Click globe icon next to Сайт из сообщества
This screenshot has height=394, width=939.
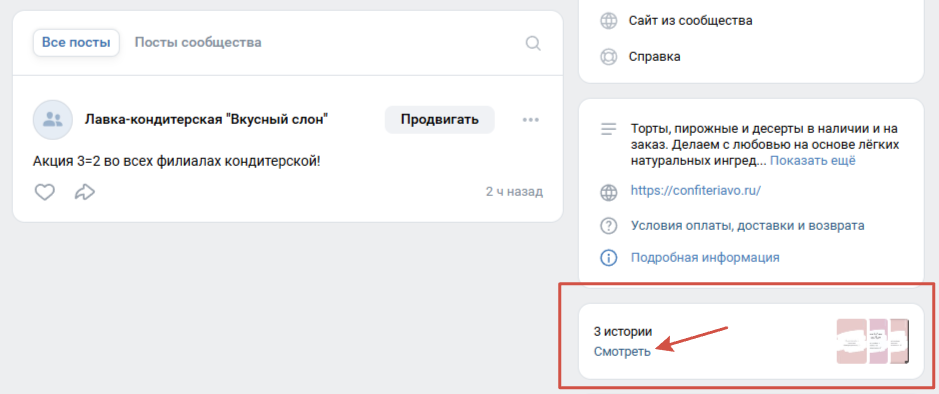608,21
